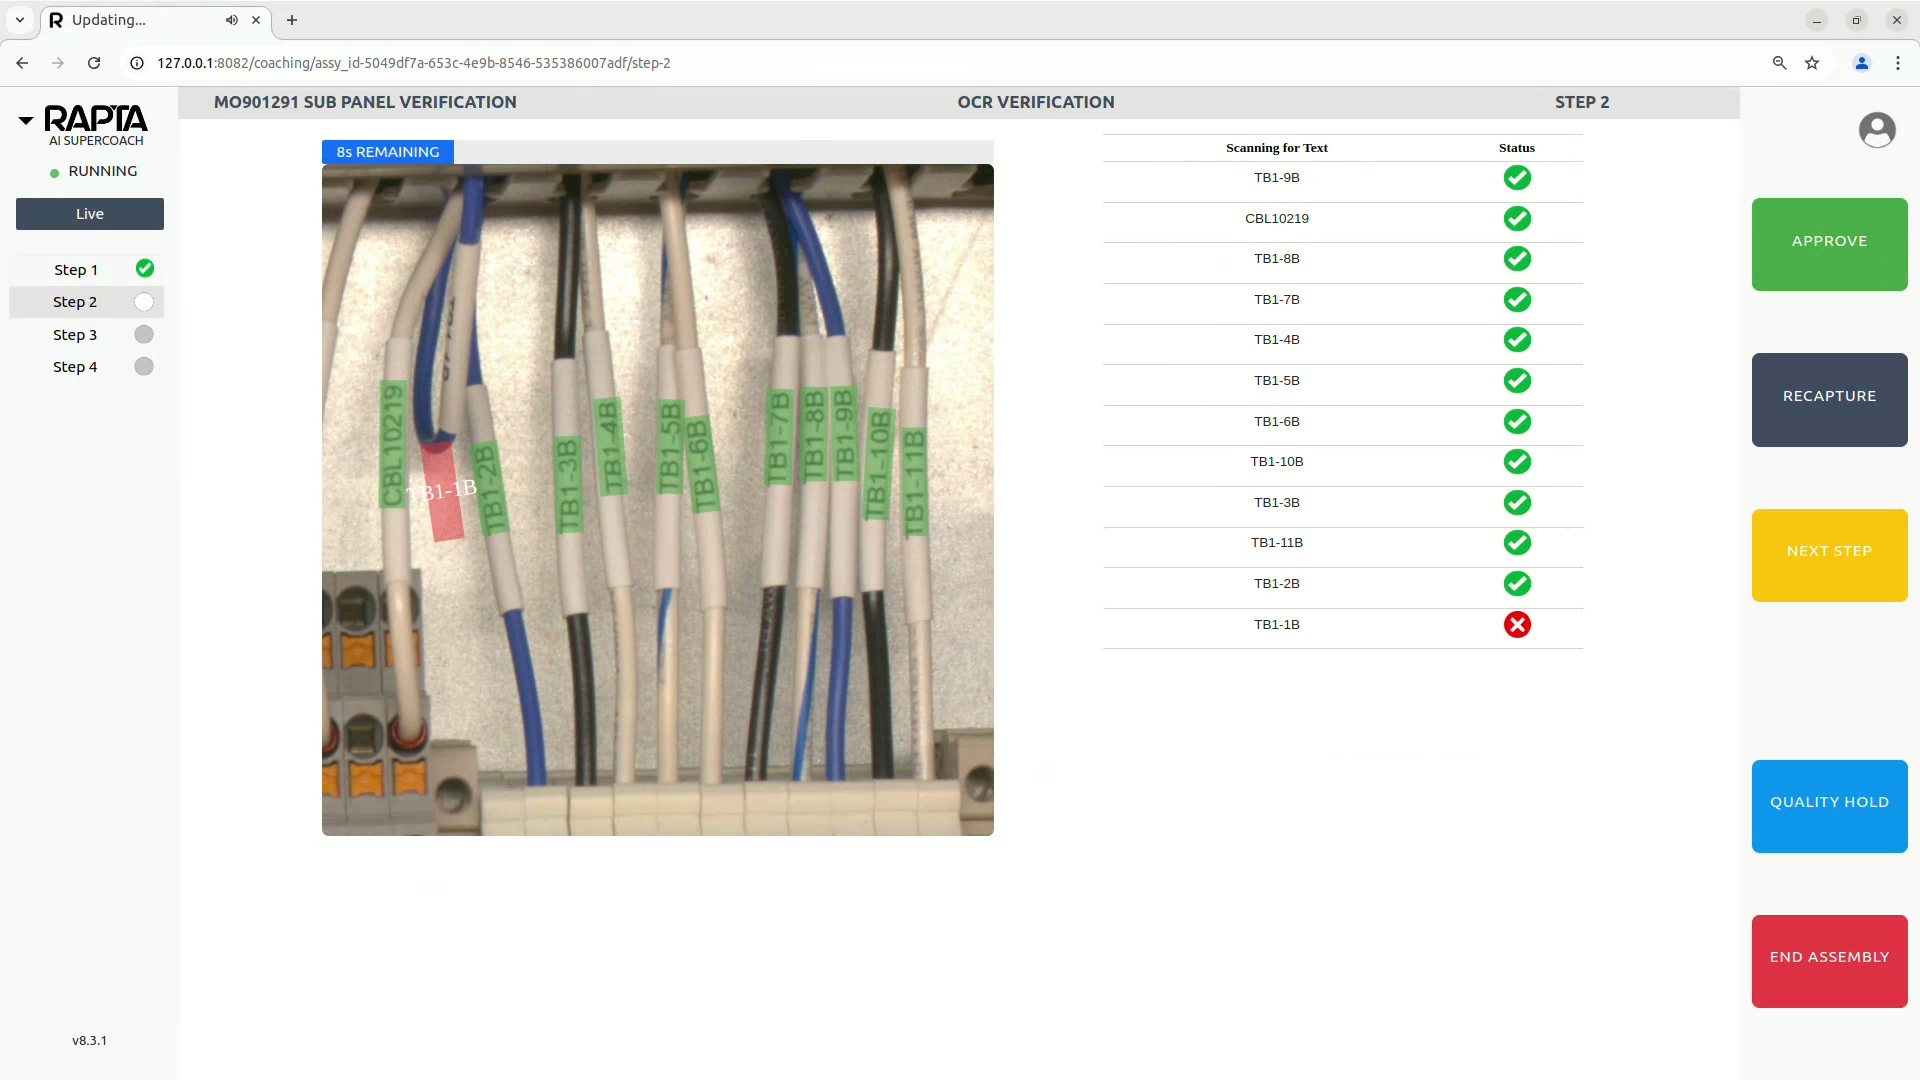Reload the page with refresh icon
This screenshot has height=1080, width=1920.
(x=94, y=63)
